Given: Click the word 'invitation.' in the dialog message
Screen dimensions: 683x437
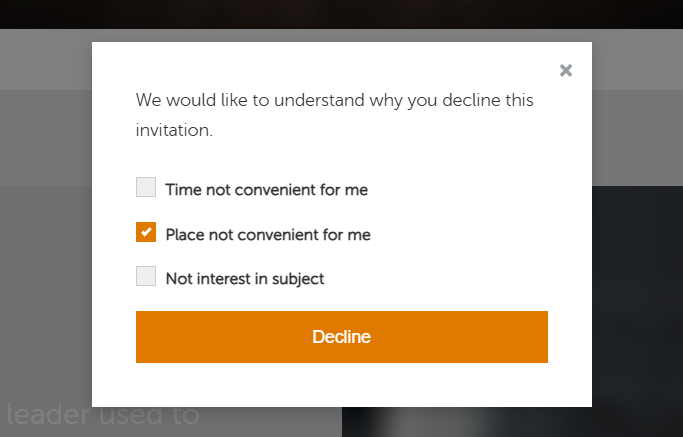Looking at the screenshot, I should pyautogui.click(x=174, y=131).
